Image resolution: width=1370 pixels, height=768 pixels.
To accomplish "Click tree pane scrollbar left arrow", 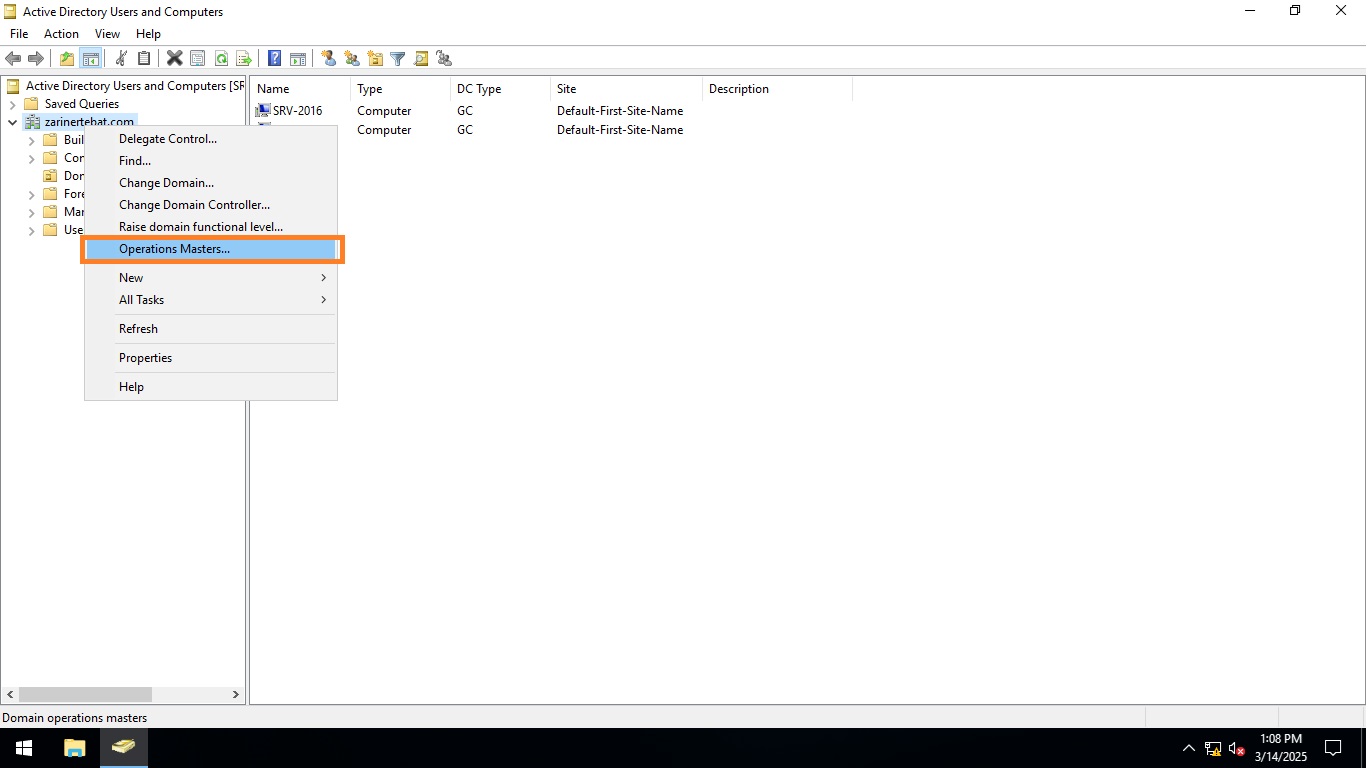I will click(11, 694).
